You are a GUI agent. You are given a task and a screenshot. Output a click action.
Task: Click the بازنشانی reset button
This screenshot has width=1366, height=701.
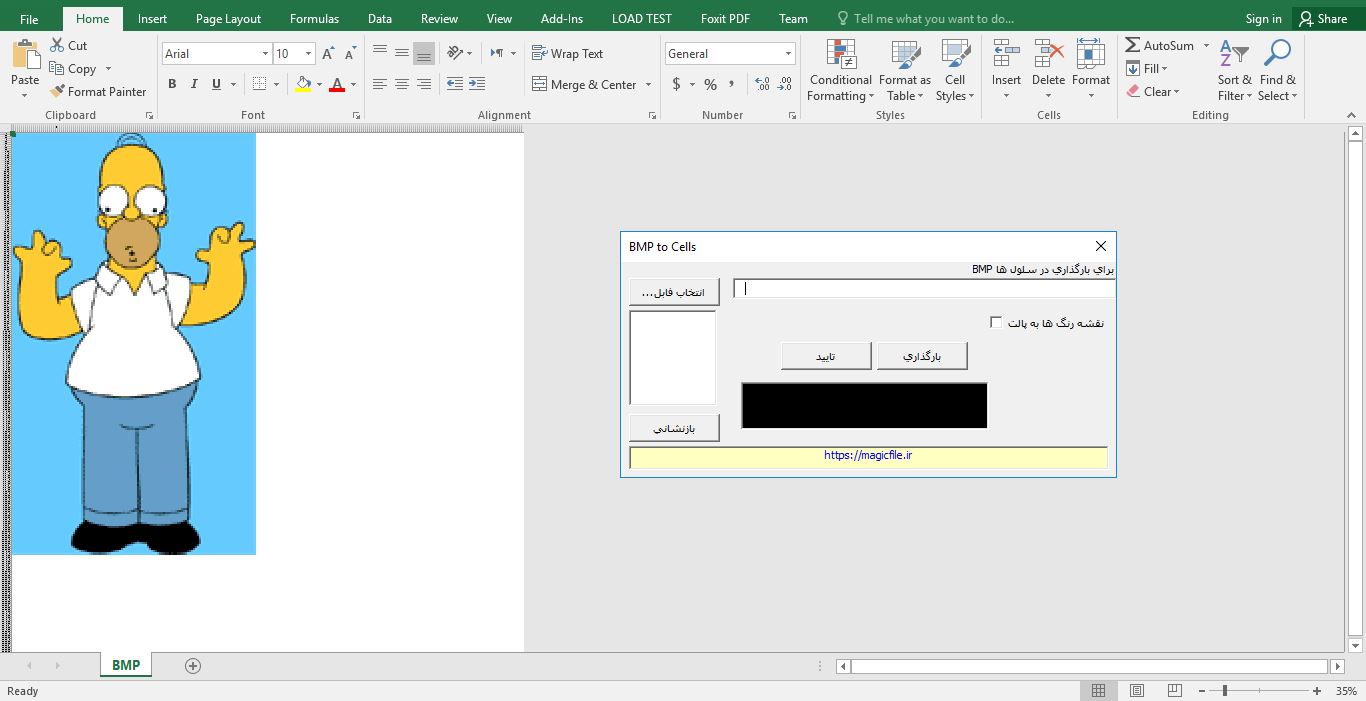pyautogui.click(x=674, y=428)
